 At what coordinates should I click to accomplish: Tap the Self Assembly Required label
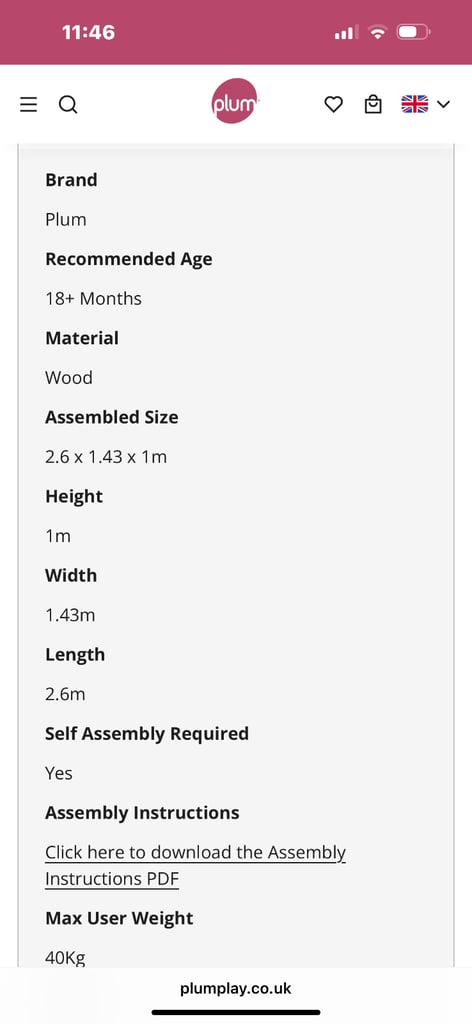[147, 734]
